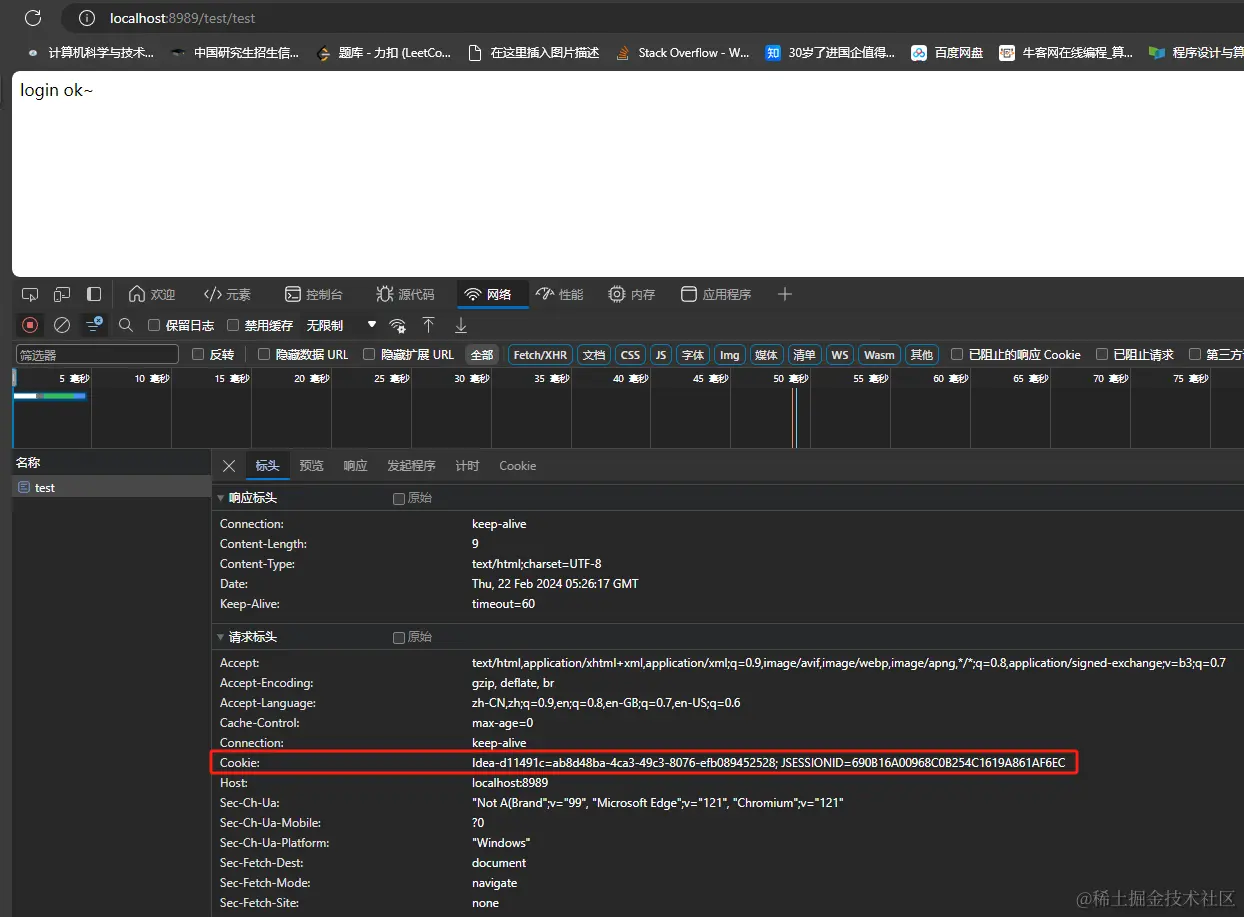Close the request details panel

[x=229, y=466]
